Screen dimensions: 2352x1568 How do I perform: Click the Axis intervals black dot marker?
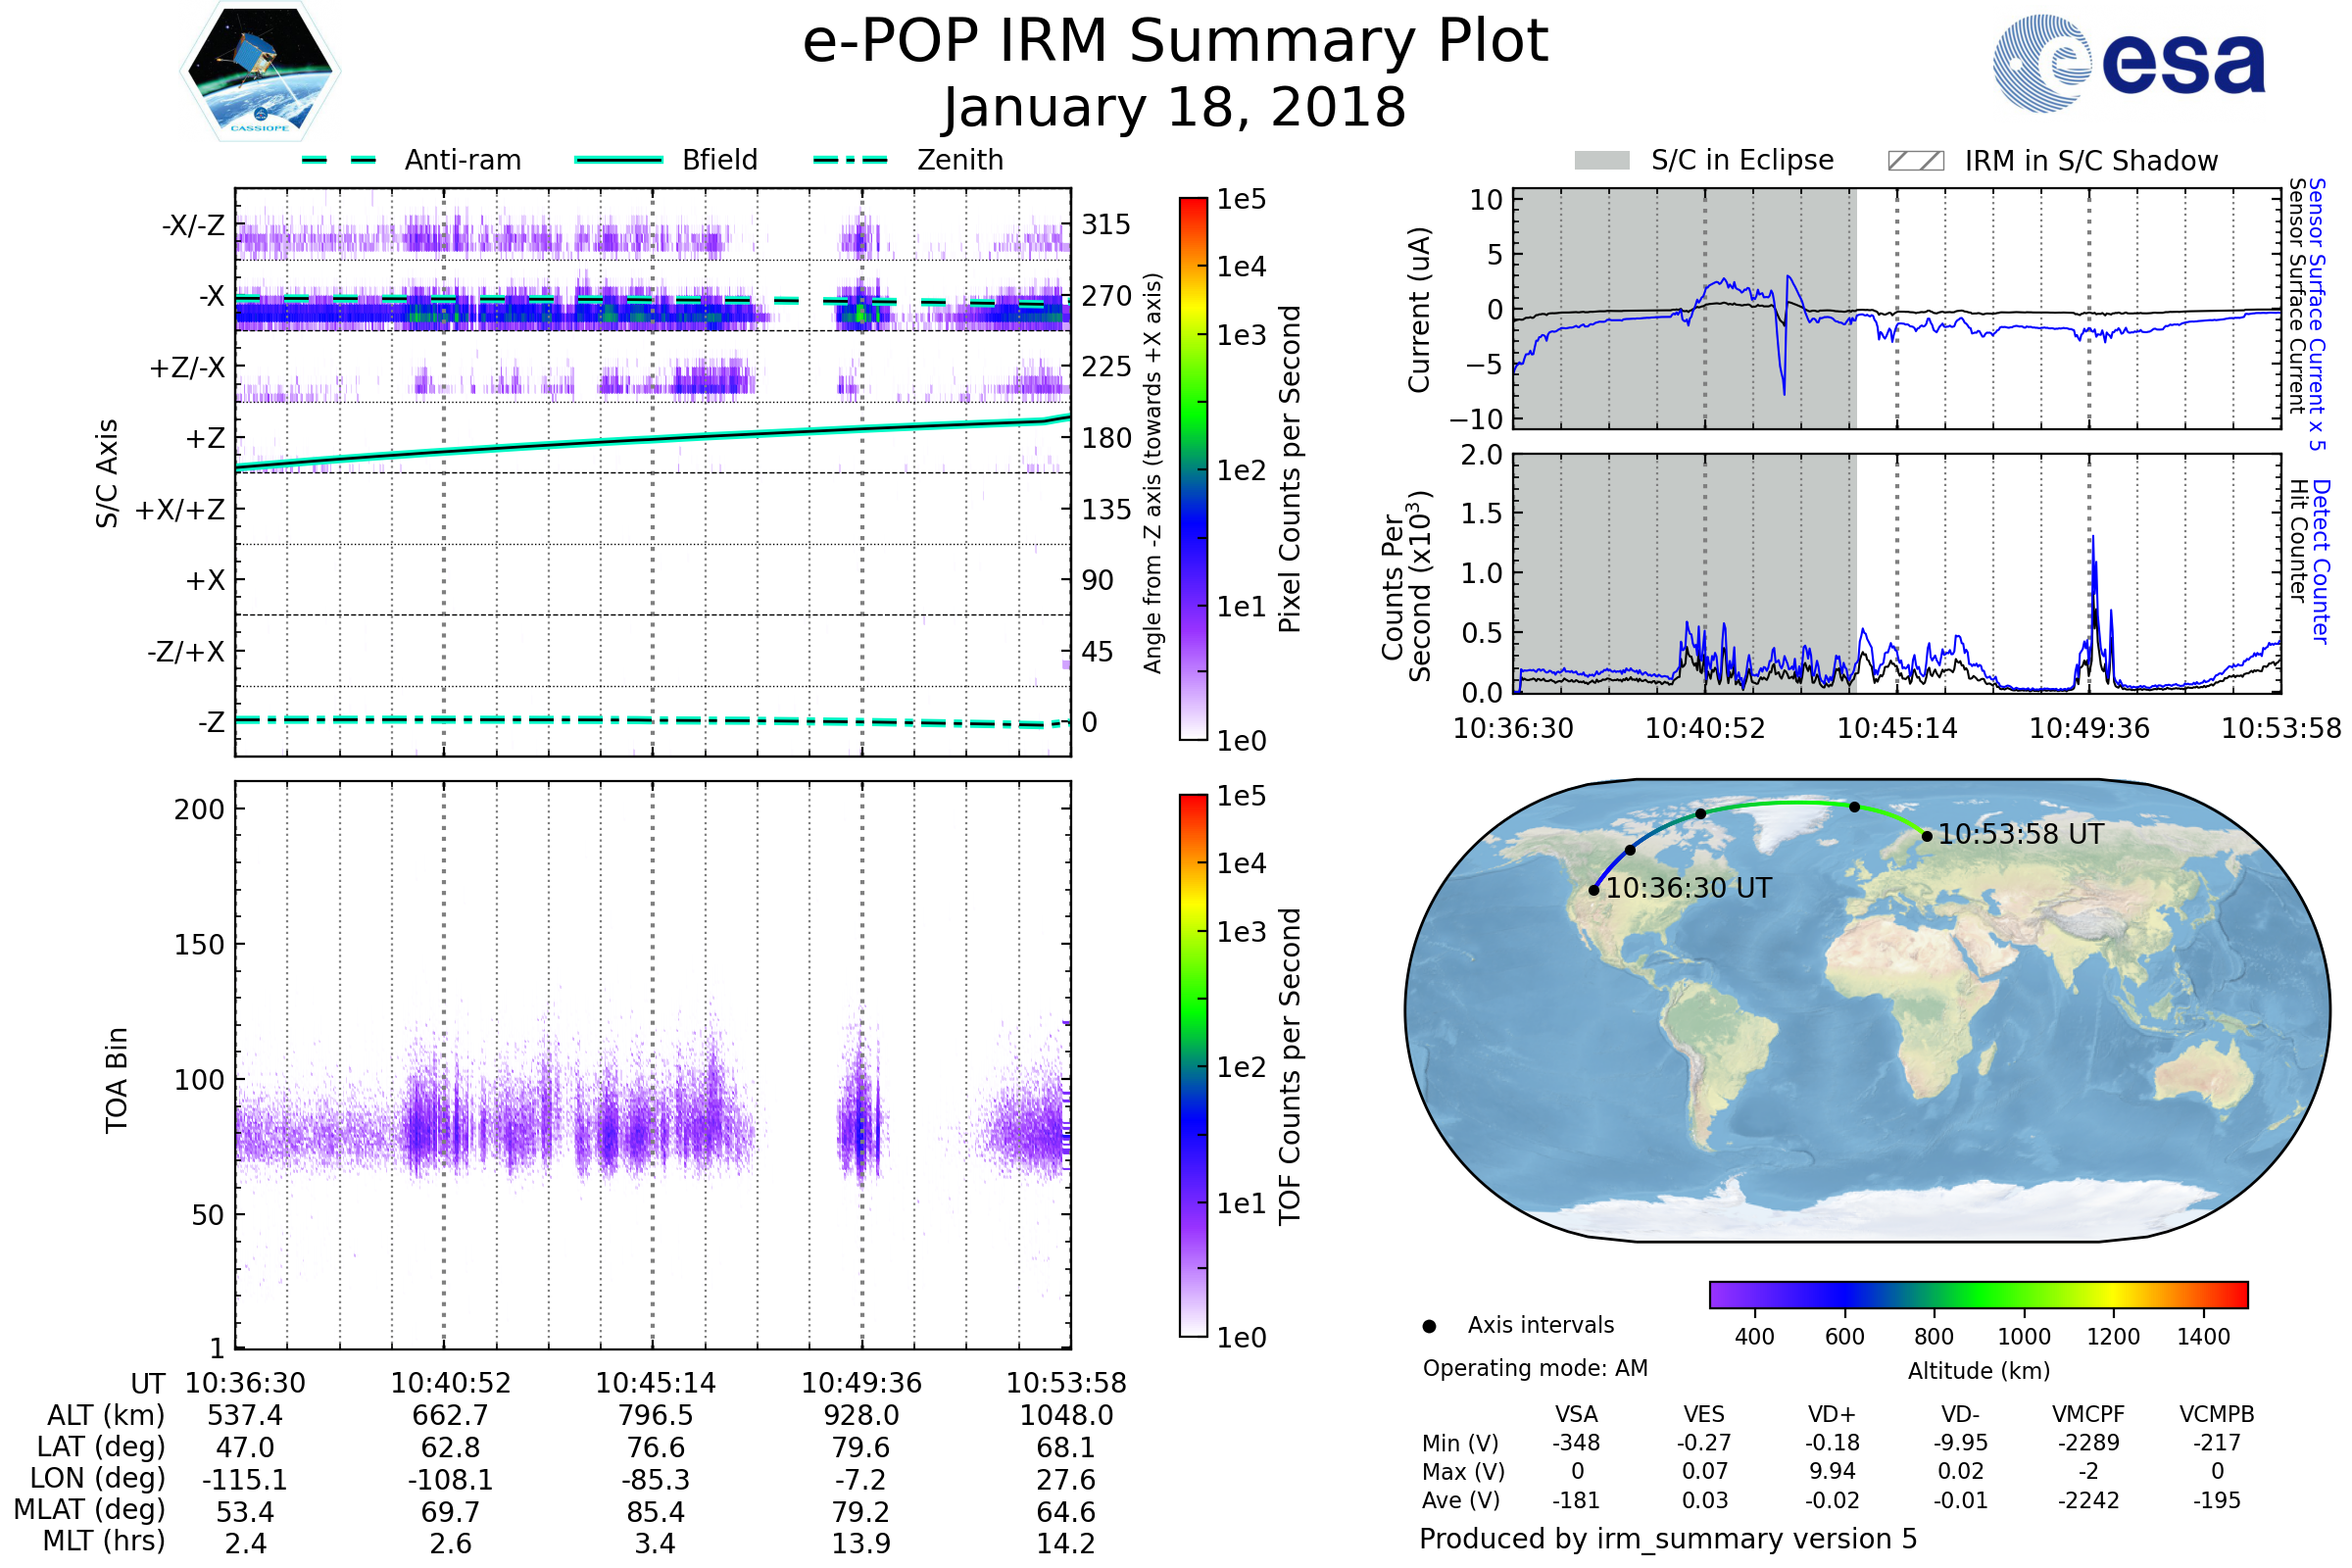pyautogui.click(x=1429, y=1326)
